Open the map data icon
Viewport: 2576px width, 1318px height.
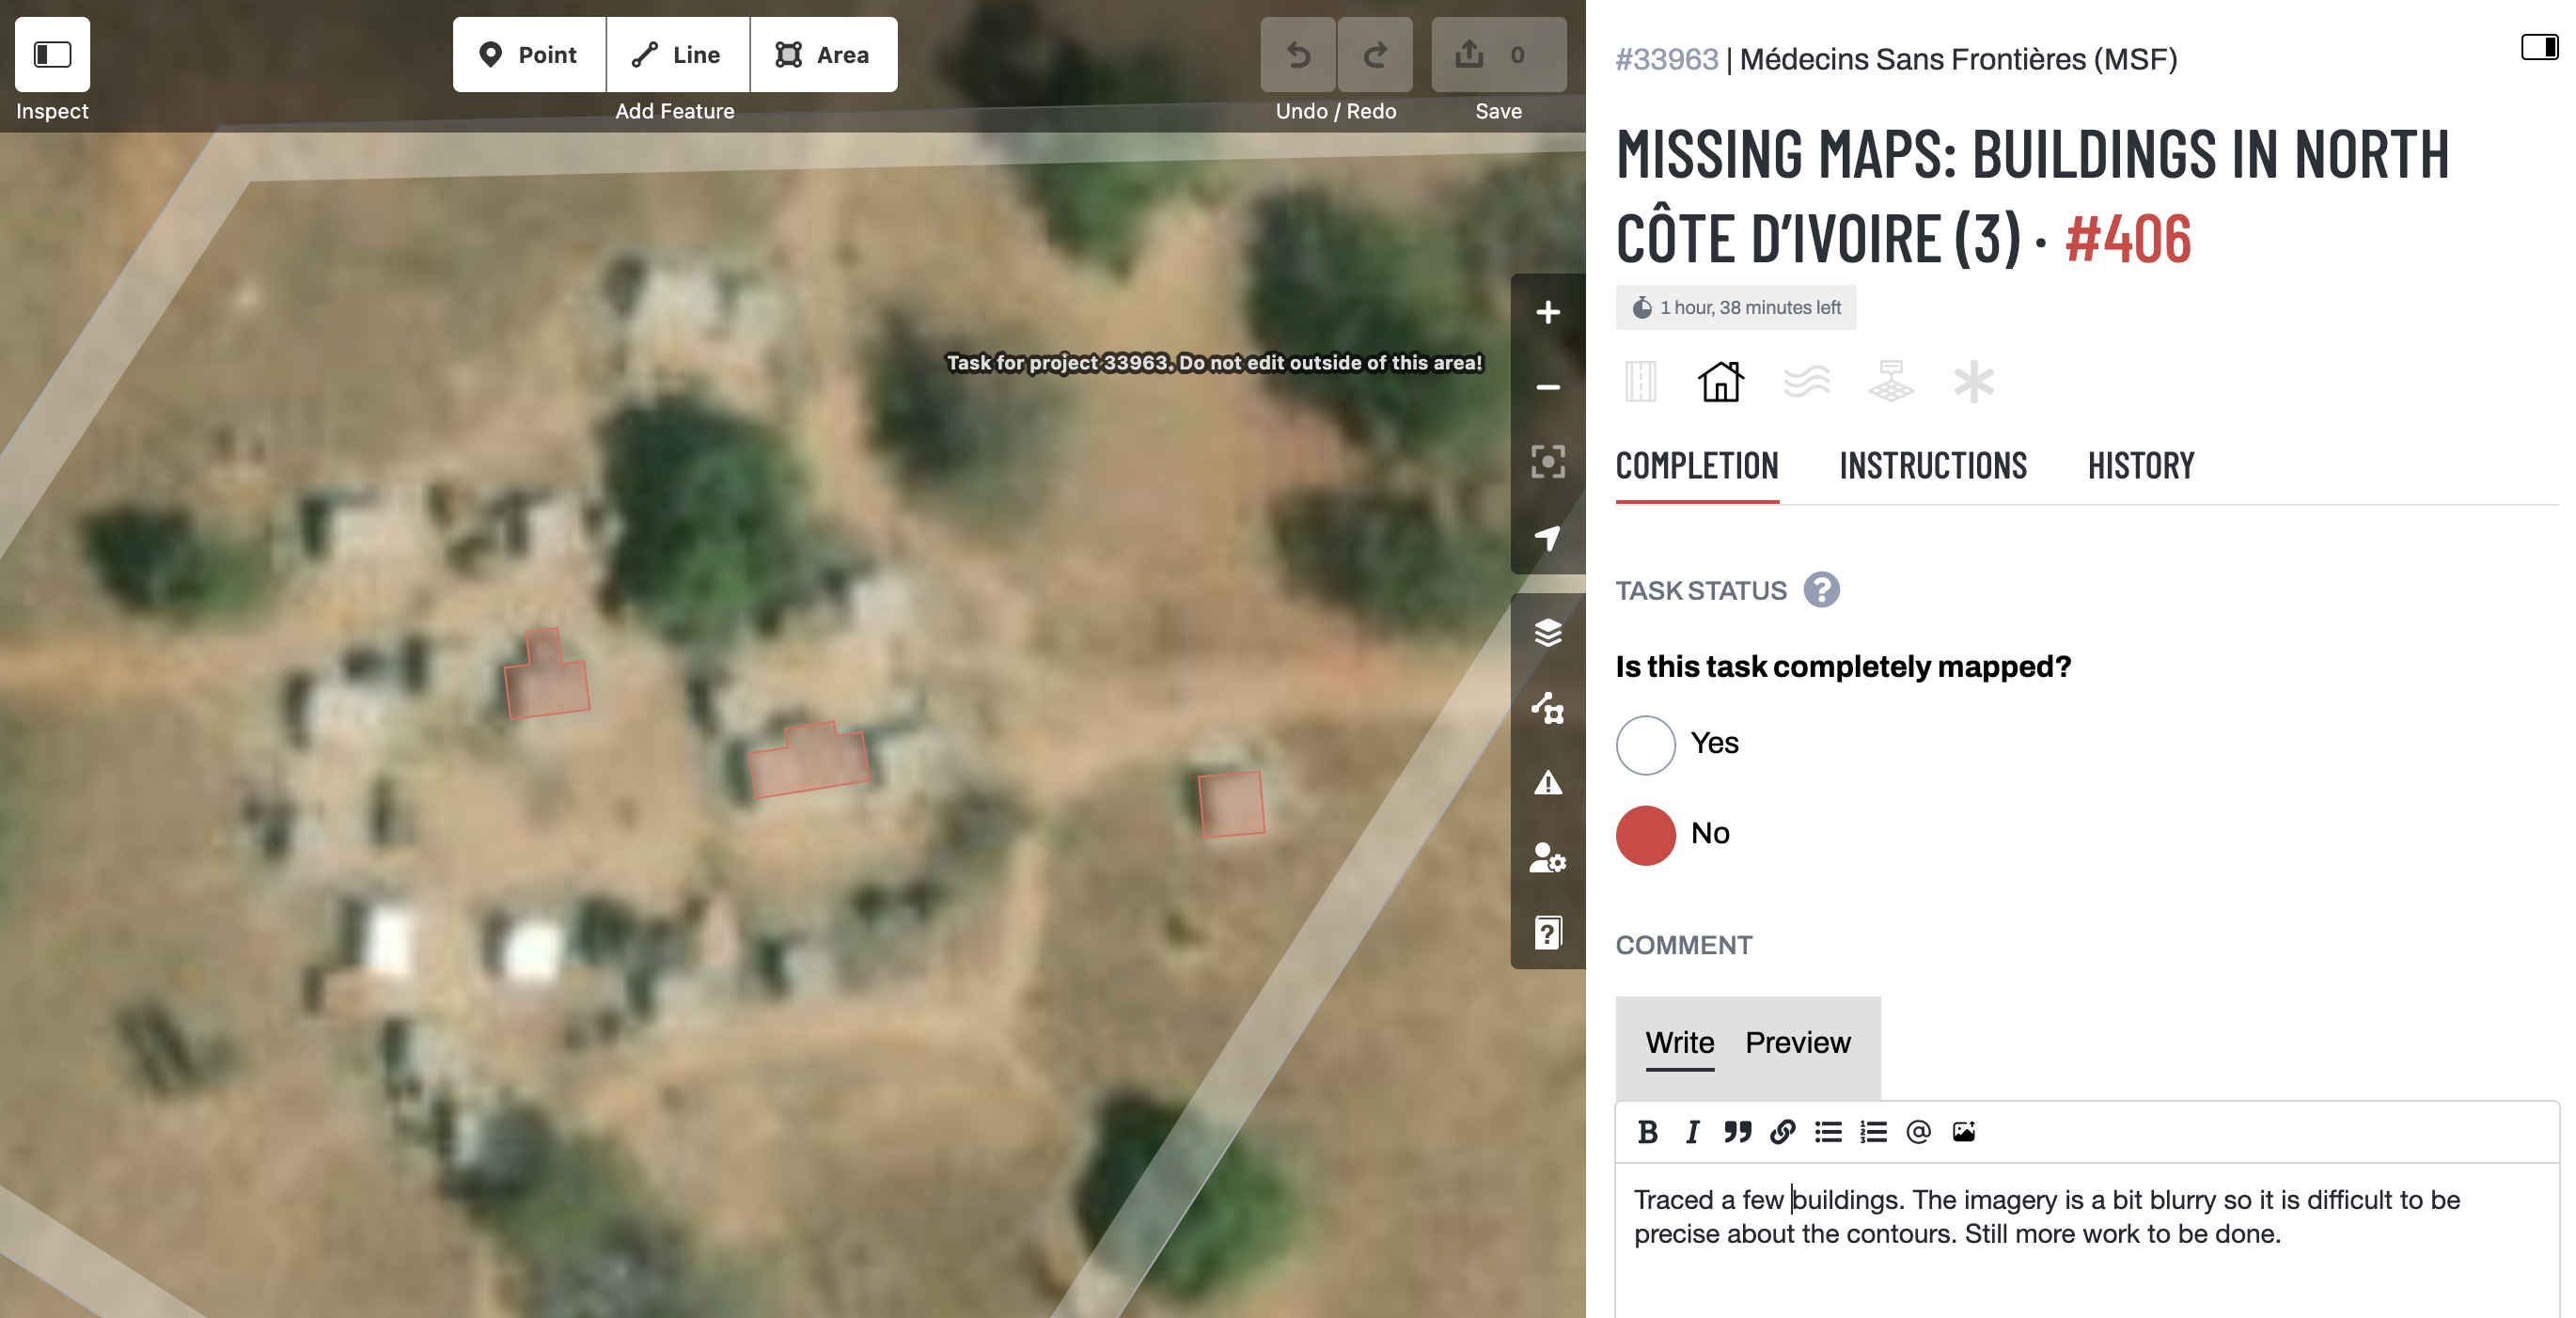pos(1547,708)
